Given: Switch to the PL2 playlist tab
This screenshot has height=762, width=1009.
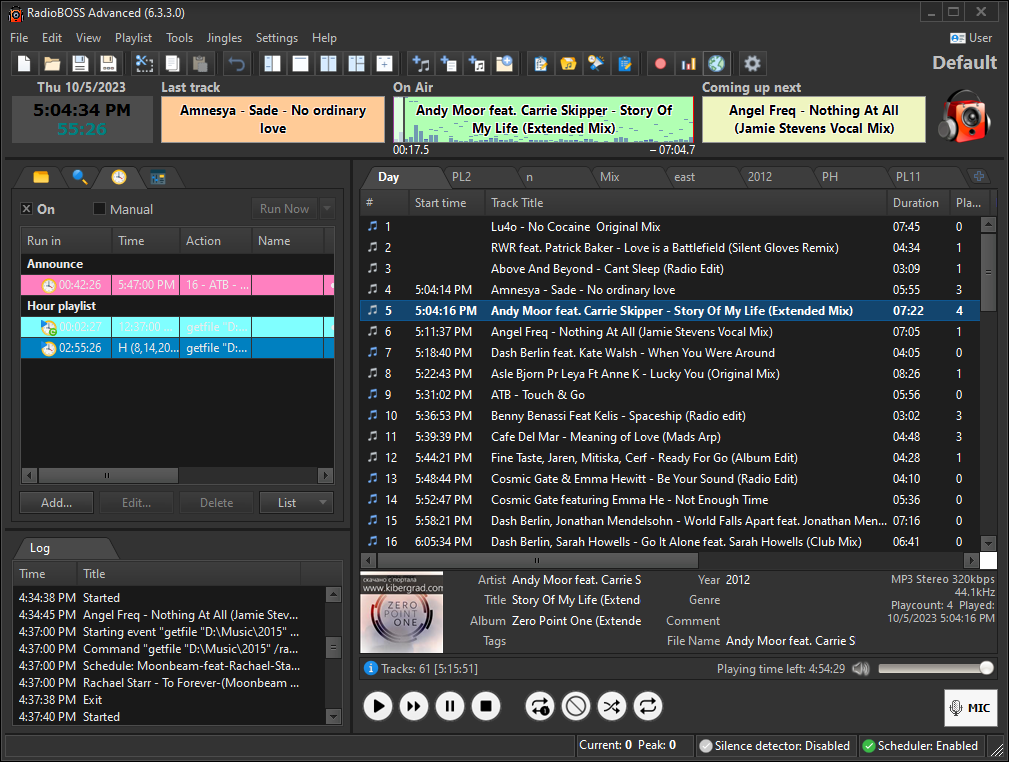Looking at the screenshot, I should click(x=461, y=177).
